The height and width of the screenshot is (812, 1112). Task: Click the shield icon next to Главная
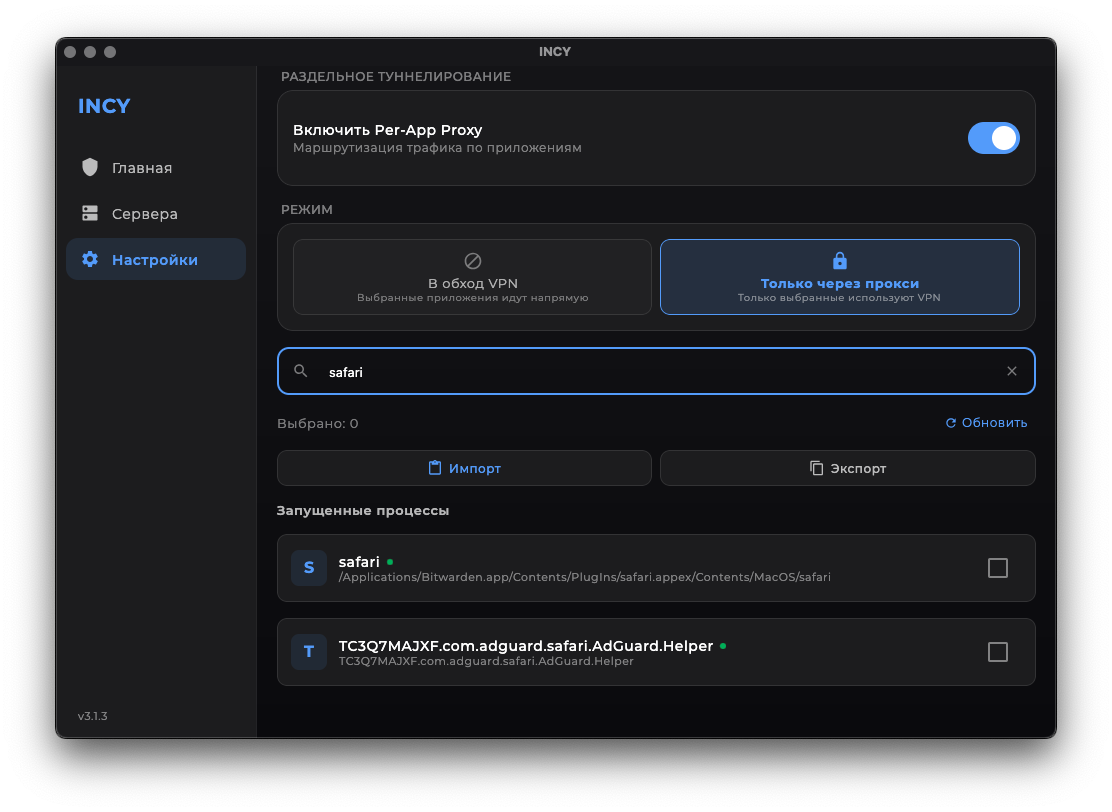(90, 167)
